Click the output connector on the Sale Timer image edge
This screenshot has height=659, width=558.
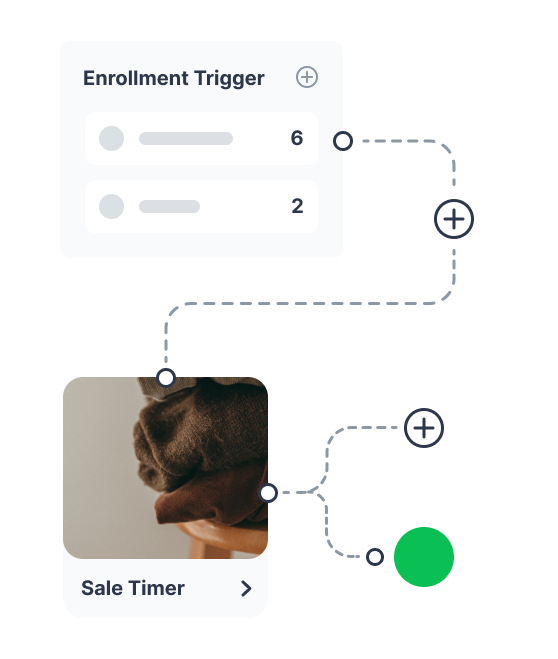(x=268, y=493)
